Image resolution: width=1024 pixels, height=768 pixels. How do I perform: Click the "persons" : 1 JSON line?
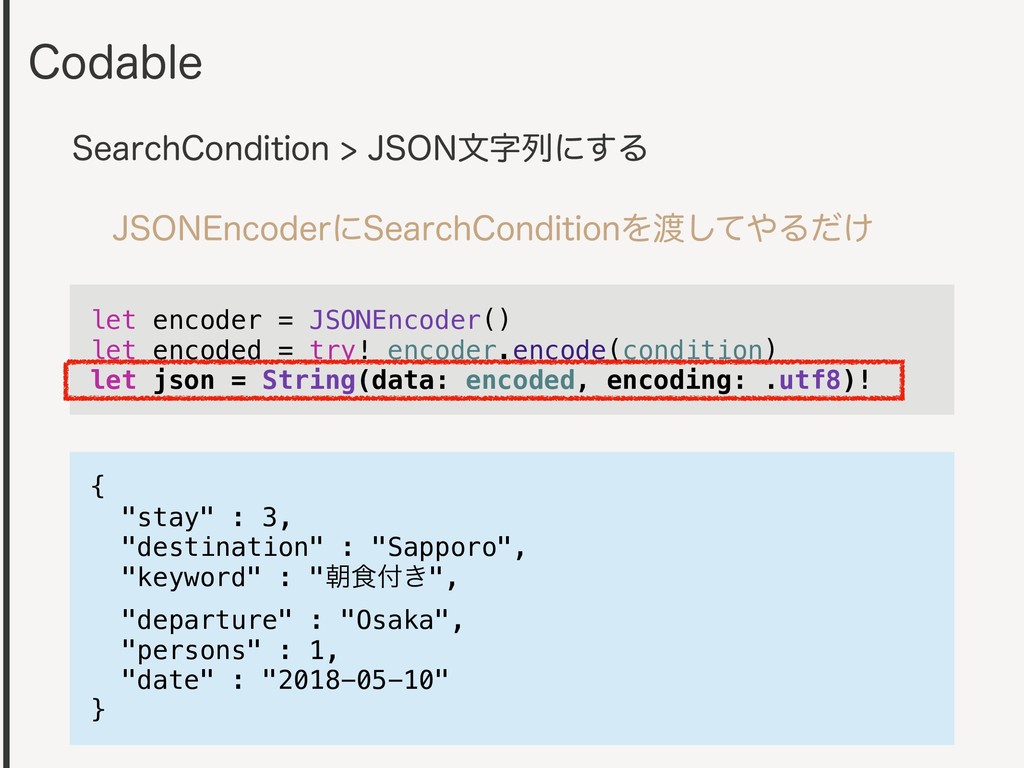point(229,650)
